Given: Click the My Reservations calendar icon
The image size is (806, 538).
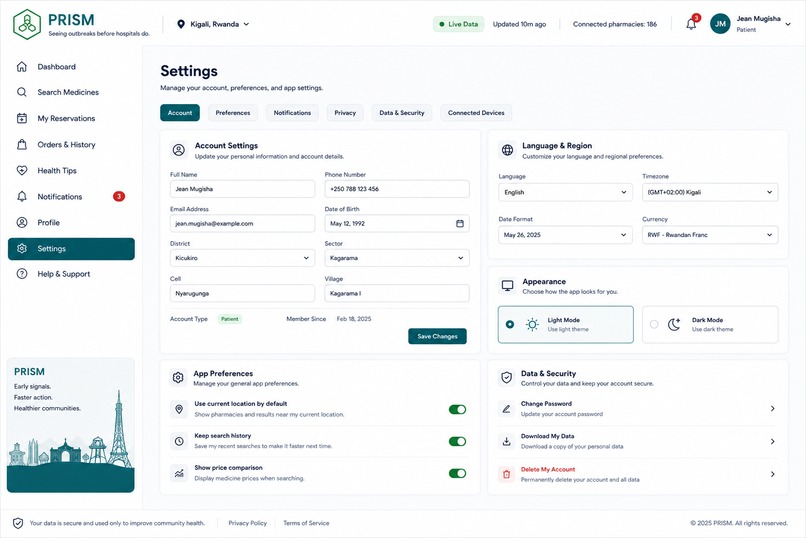Looking at the screenshot, I should [x=22, y=118].
